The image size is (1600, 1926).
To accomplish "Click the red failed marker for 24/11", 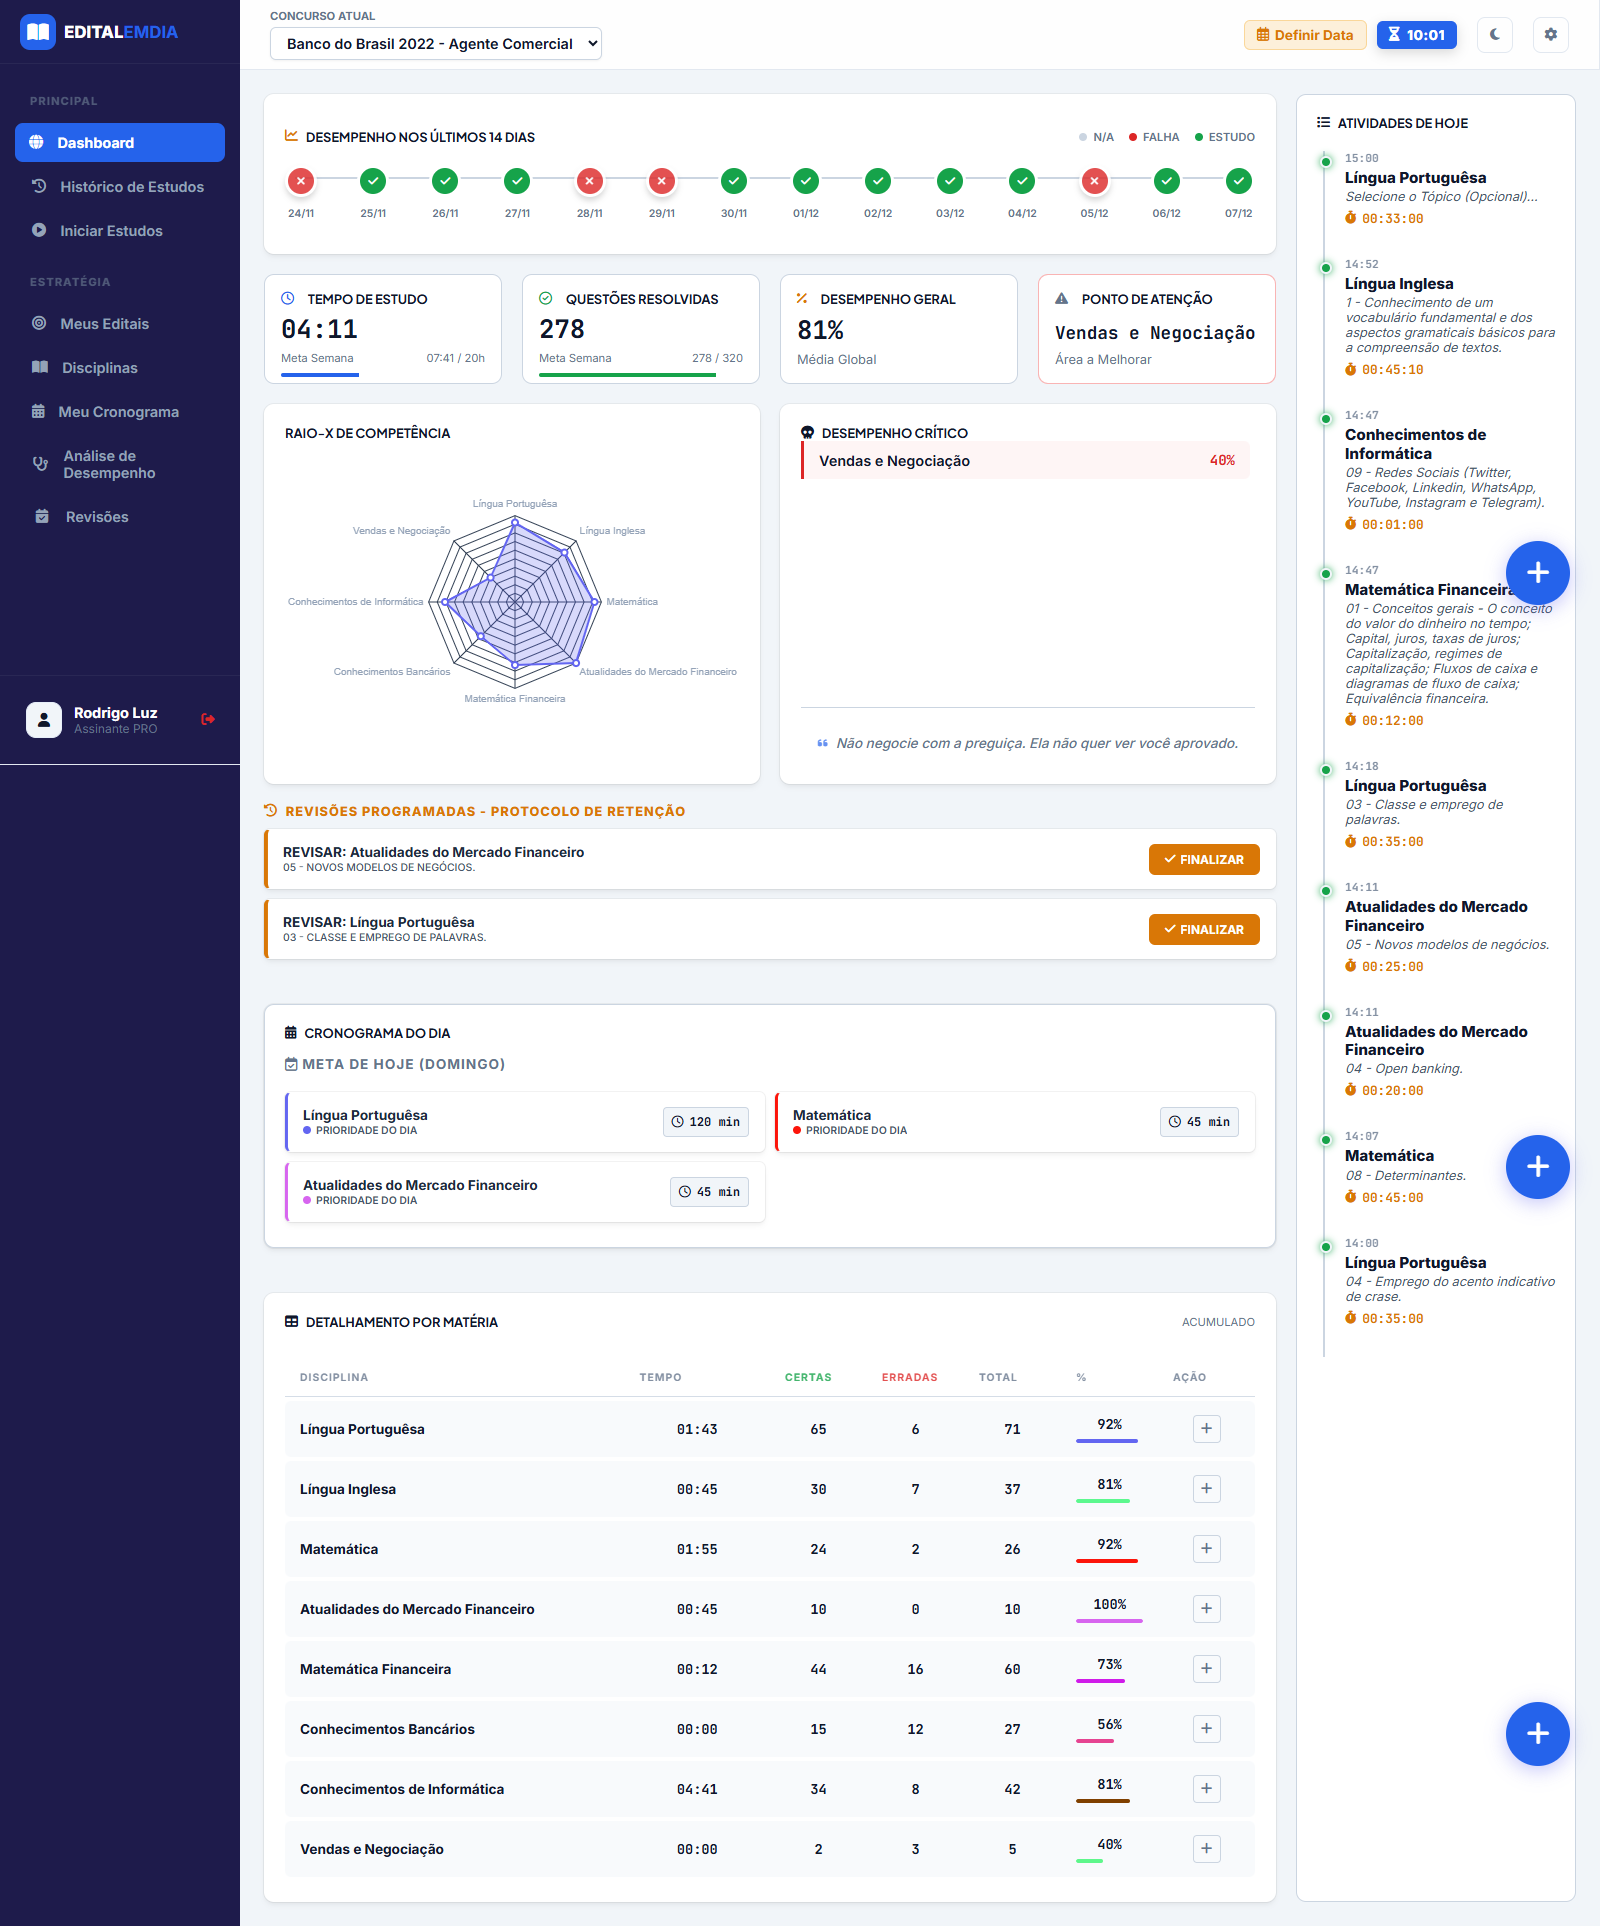I will pos(301,181).
